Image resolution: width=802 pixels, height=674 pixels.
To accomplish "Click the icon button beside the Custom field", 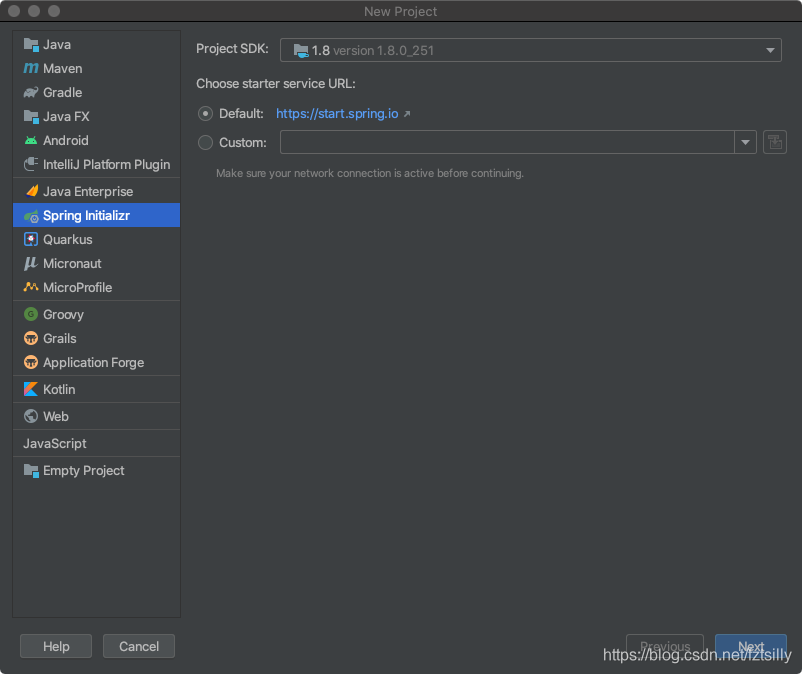I will point(775,142).
